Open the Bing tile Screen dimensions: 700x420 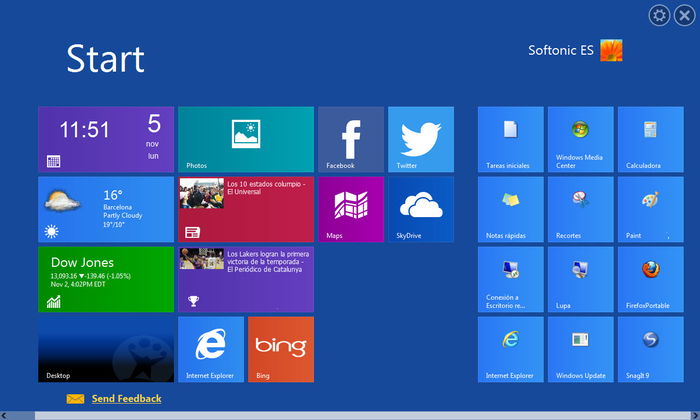(x=280, y=349)
